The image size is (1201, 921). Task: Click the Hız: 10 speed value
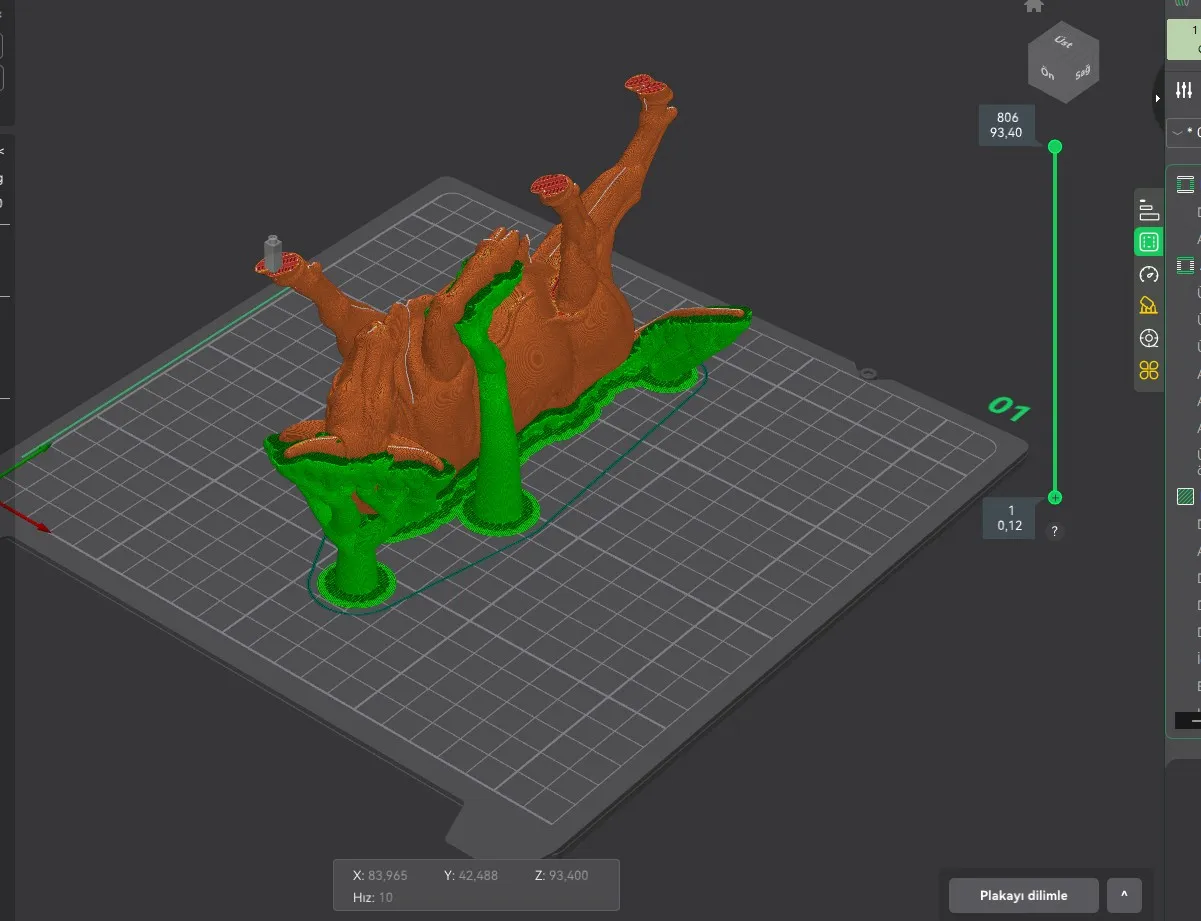(372, 897)
